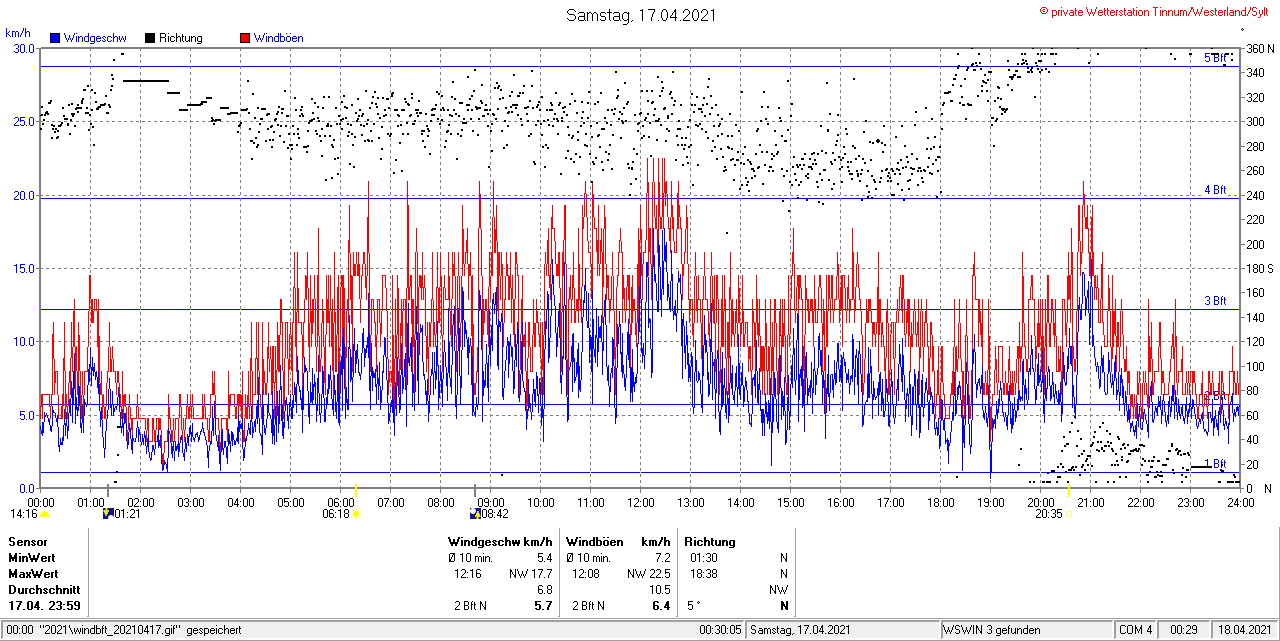1280x641 pixels.
Task: Click the black Richtung legend square
Action: tap(150, 38)
